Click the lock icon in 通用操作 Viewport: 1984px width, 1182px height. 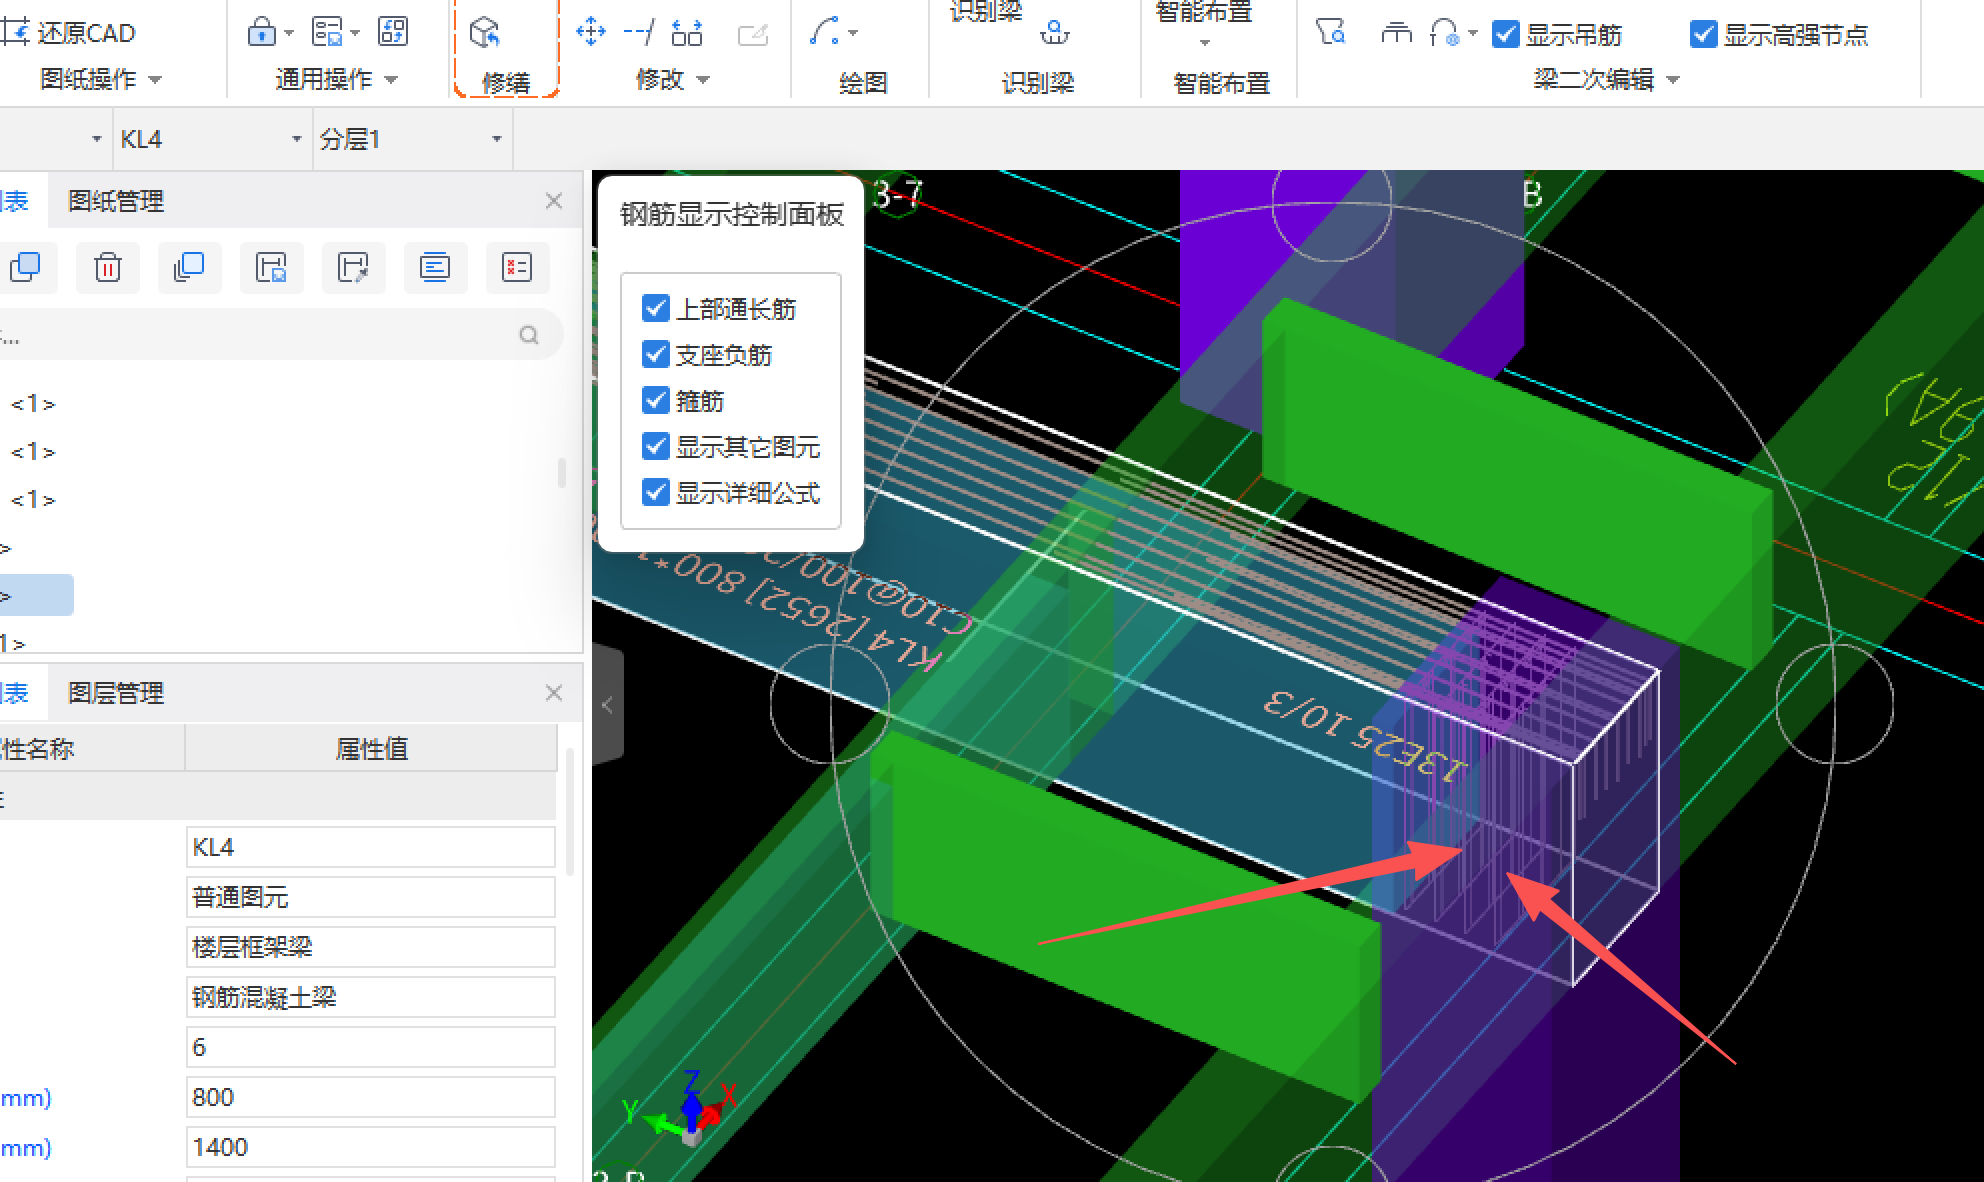261,32
